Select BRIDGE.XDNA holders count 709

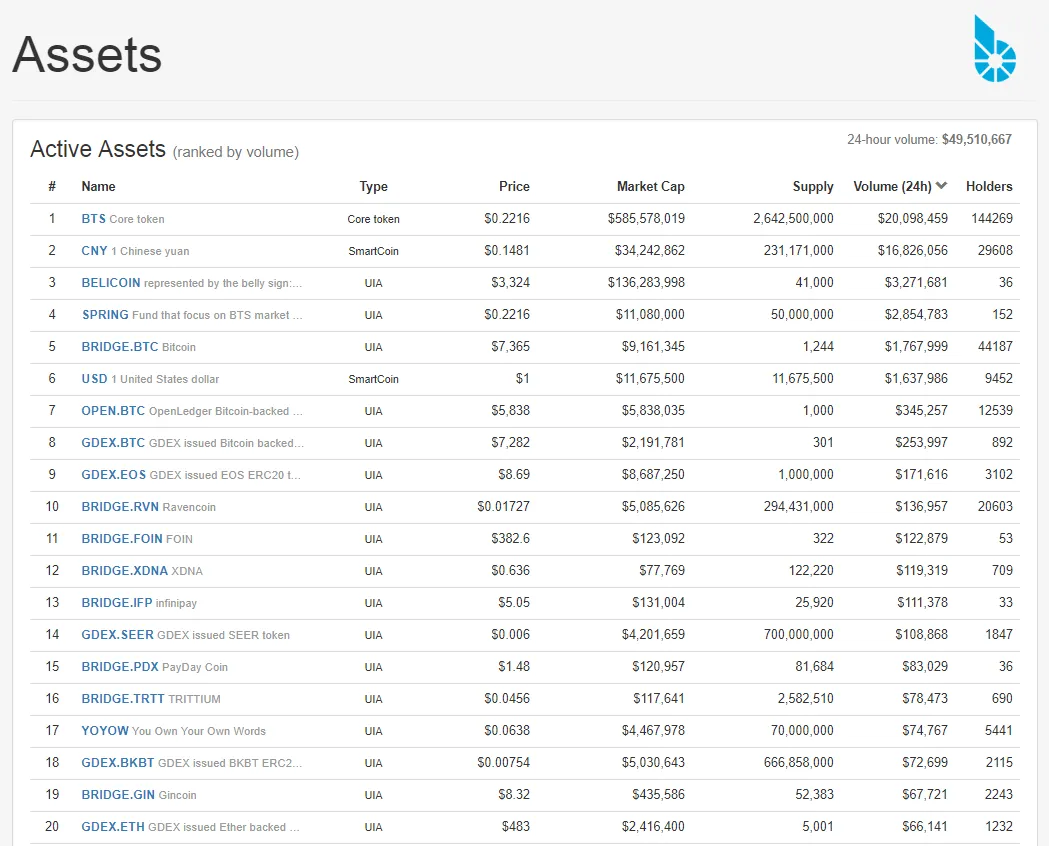tap(1002, 571)
